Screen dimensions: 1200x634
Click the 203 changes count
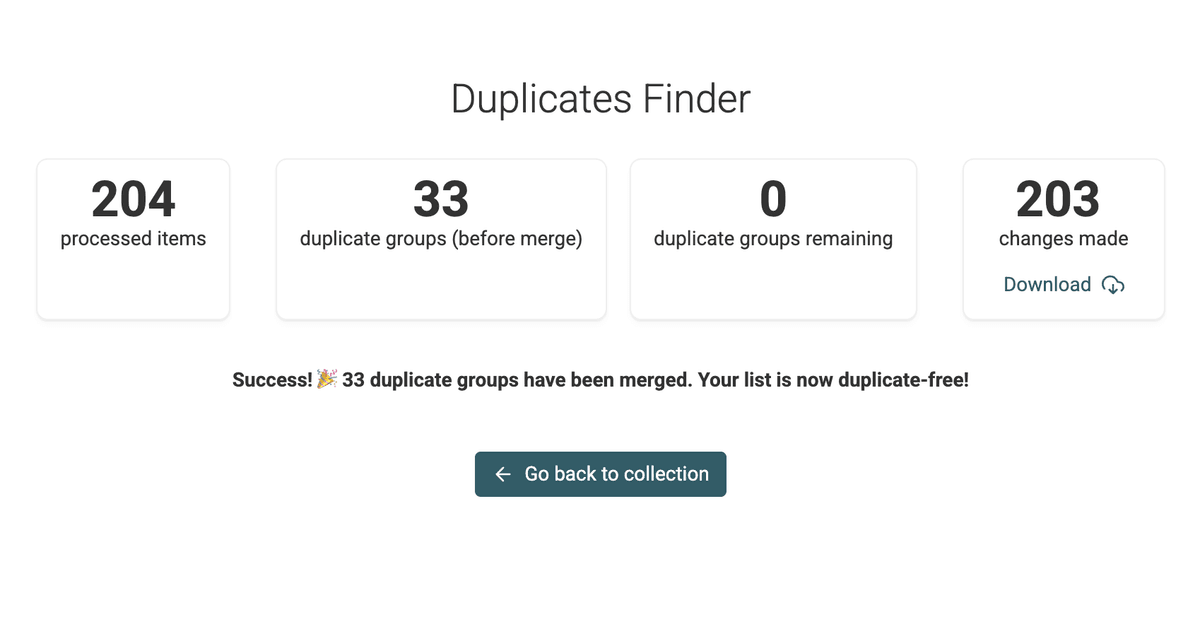click(x=1058, y=199)
